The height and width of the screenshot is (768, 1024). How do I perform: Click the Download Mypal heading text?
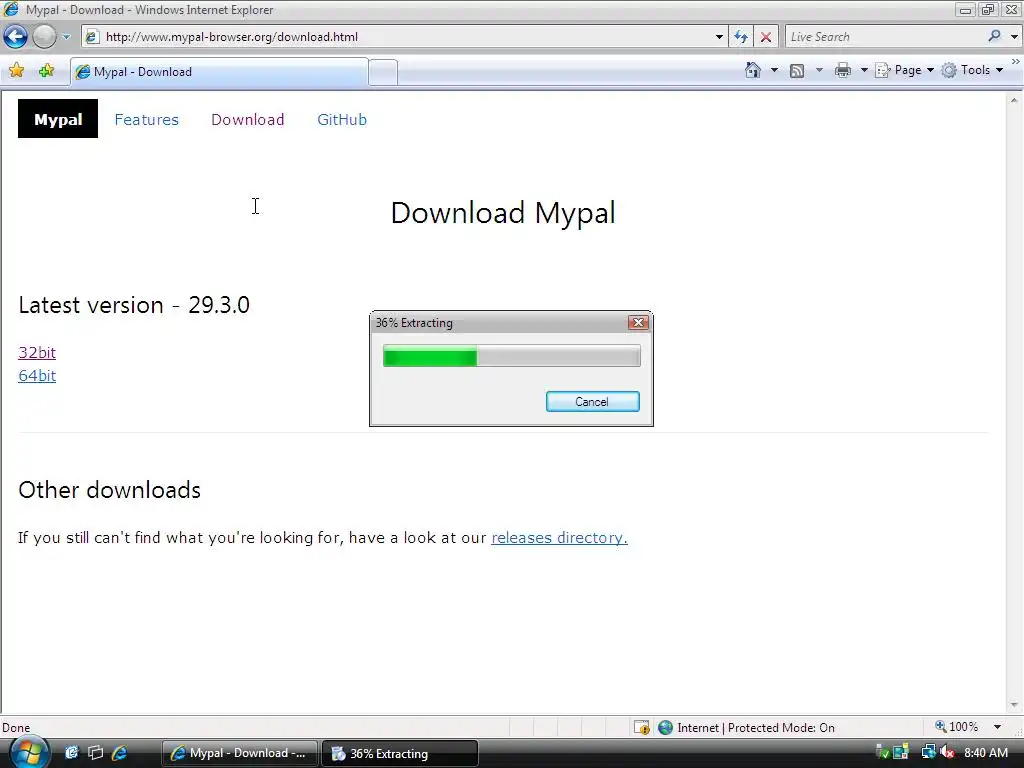(503, 213)
